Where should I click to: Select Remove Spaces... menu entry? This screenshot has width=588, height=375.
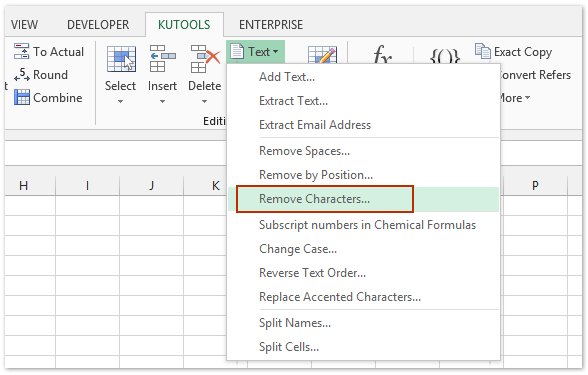(363, 151)
